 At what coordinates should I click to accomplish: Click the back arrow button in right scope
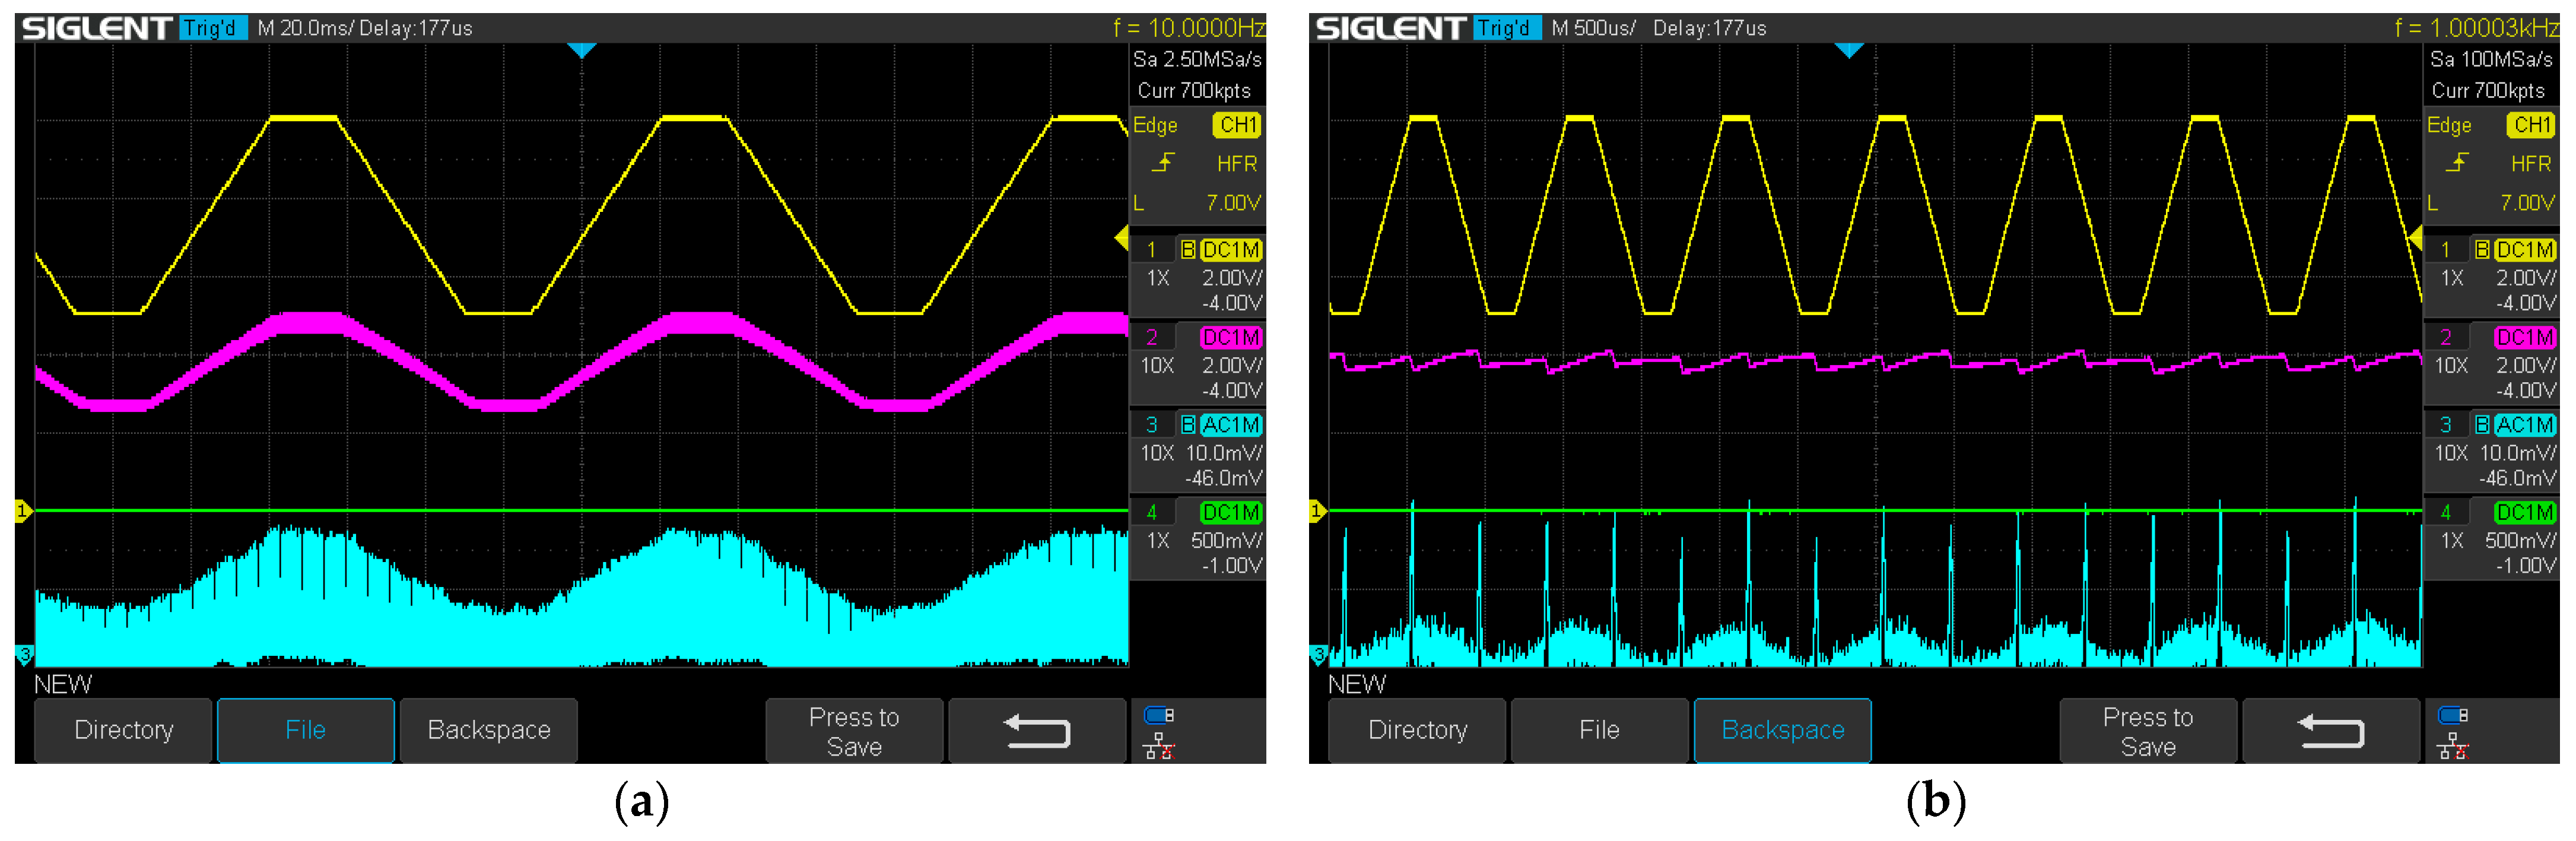point(2330,731)
